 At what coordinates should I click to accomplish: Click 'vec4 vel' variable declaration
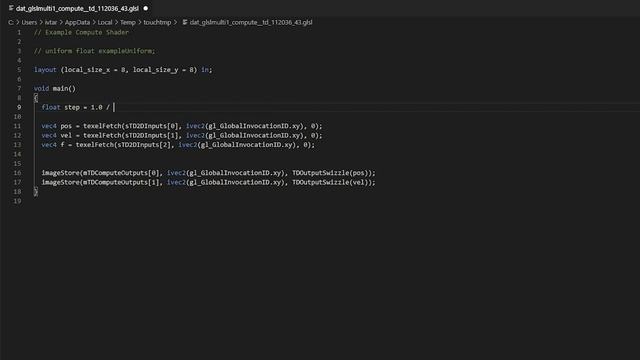coord(56,136)
